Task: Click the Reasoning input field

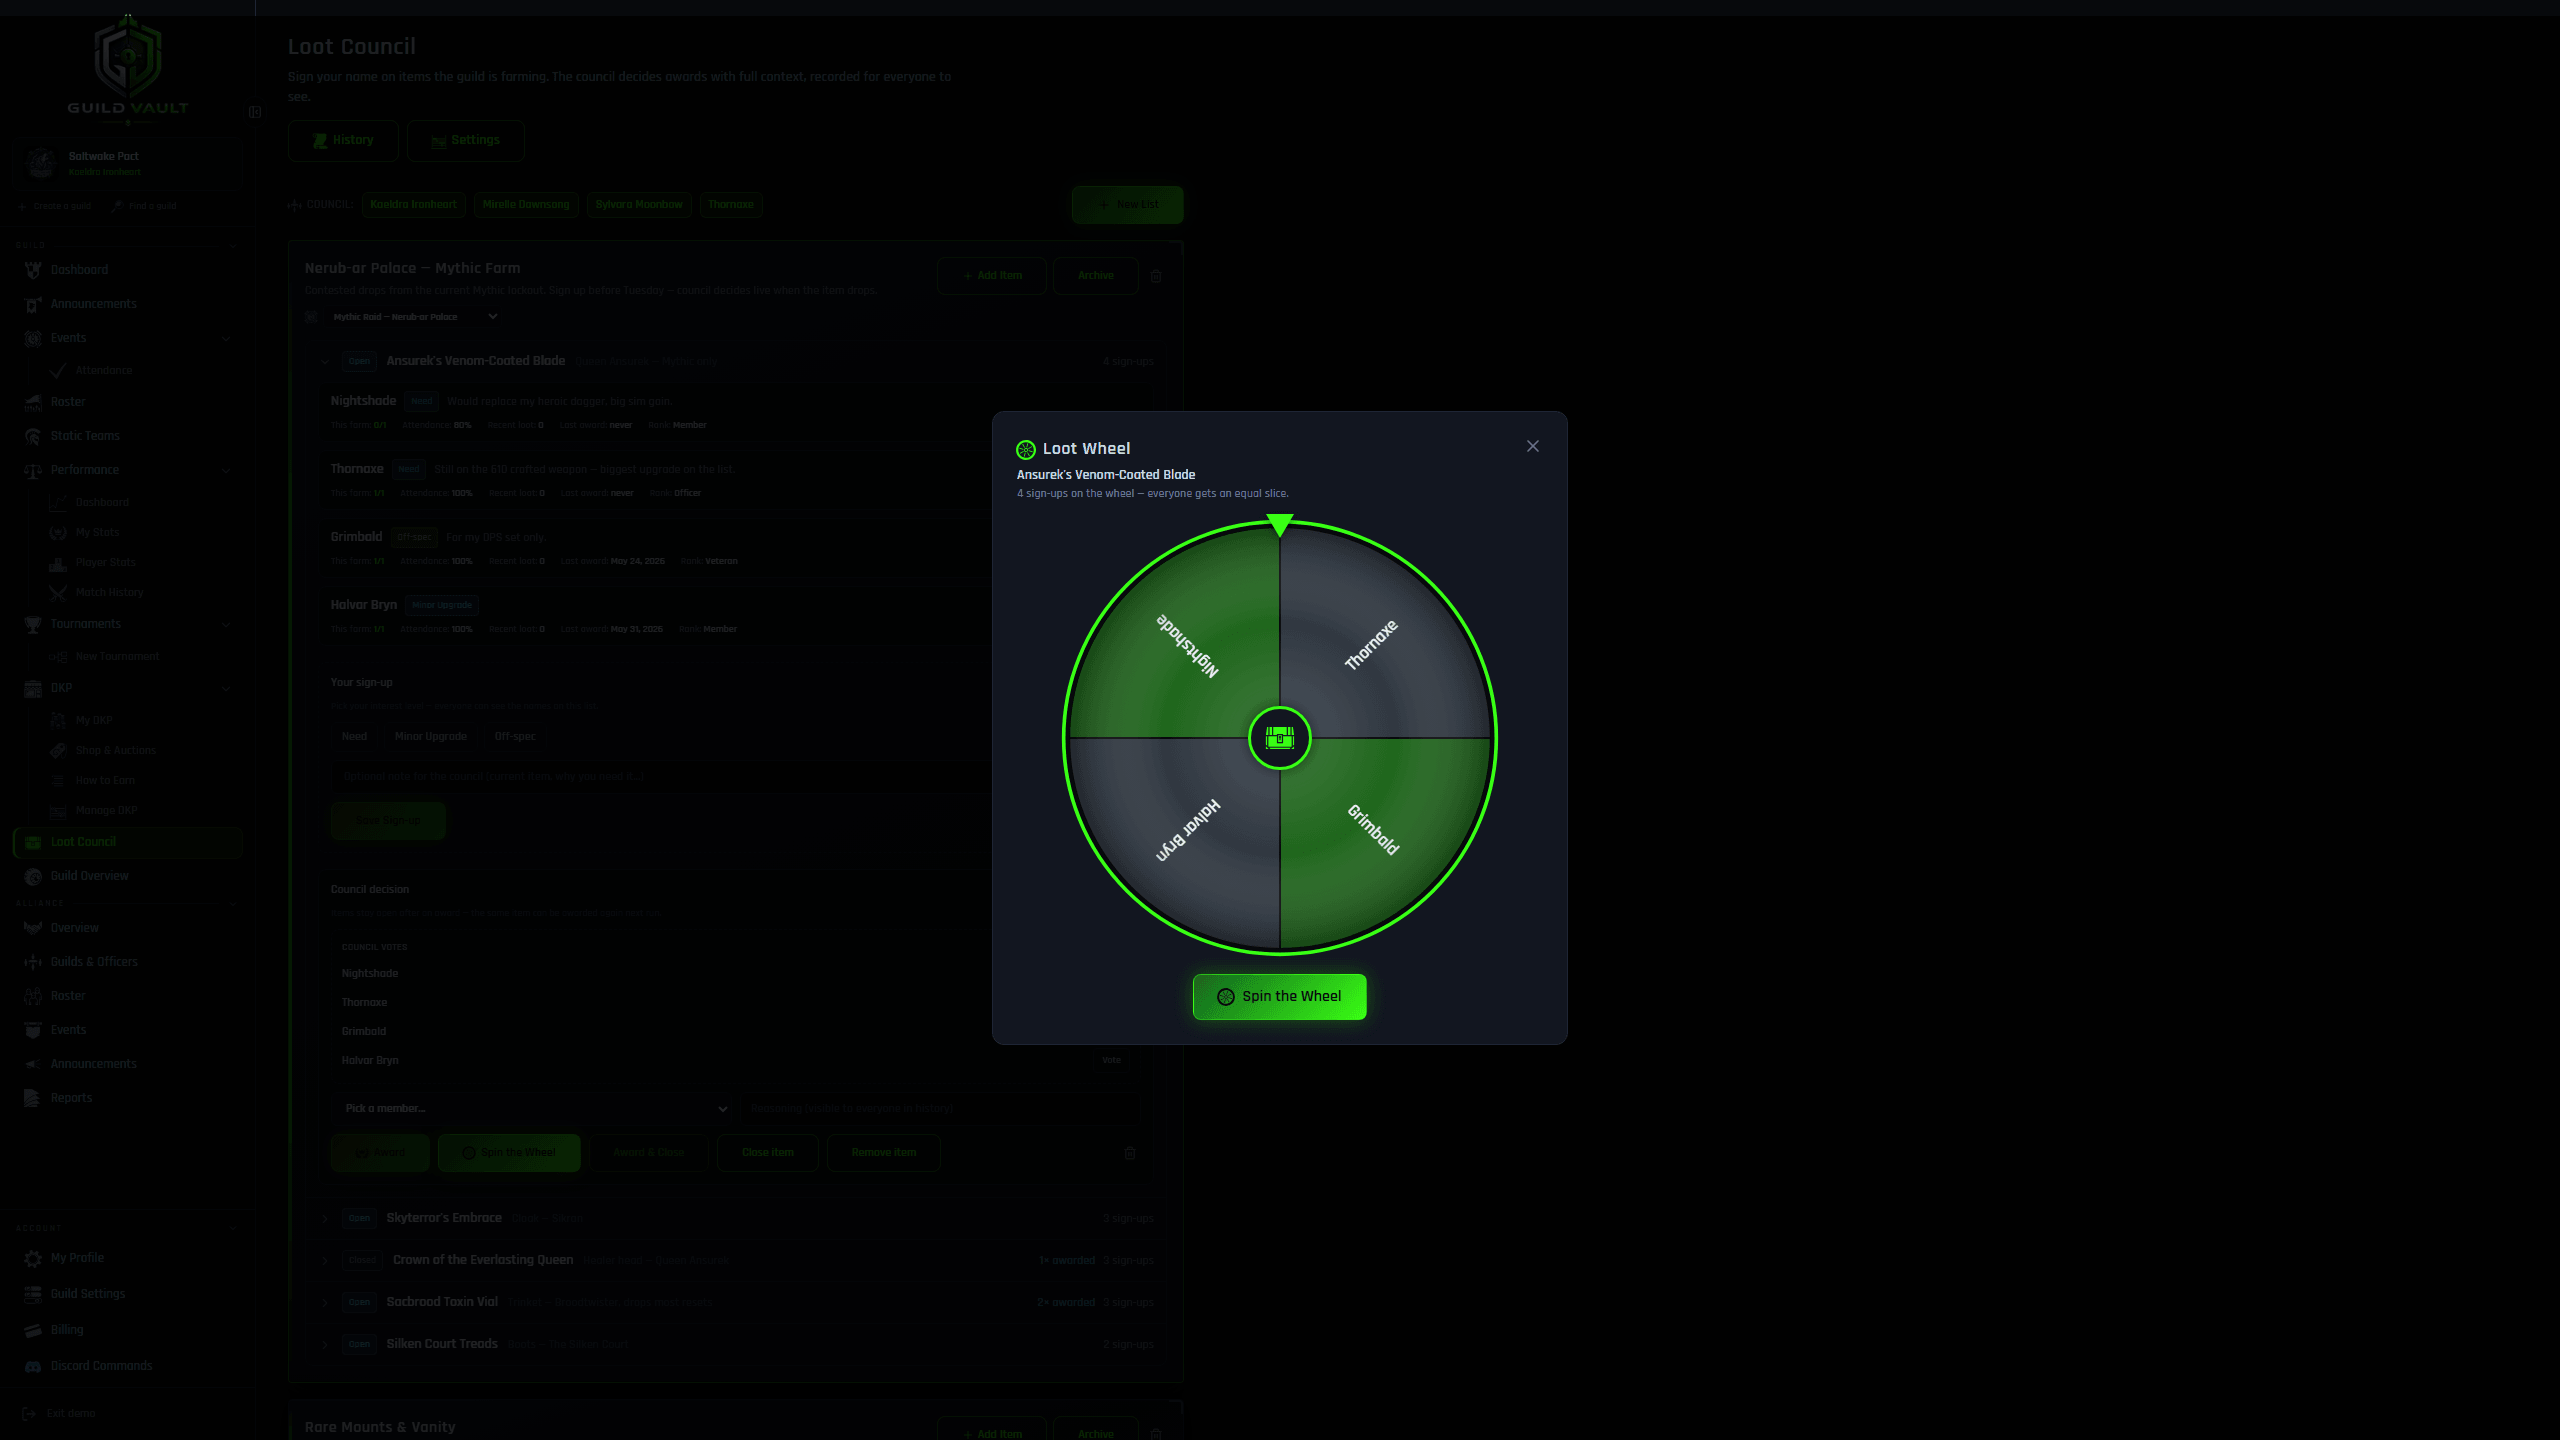Action: point(938,1108)
